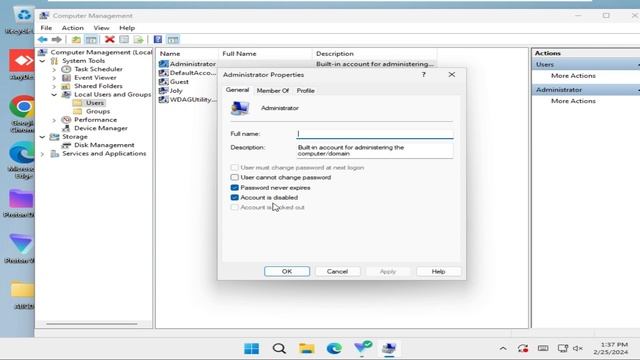Open More Actions under Users

click(x=573, y=76)
